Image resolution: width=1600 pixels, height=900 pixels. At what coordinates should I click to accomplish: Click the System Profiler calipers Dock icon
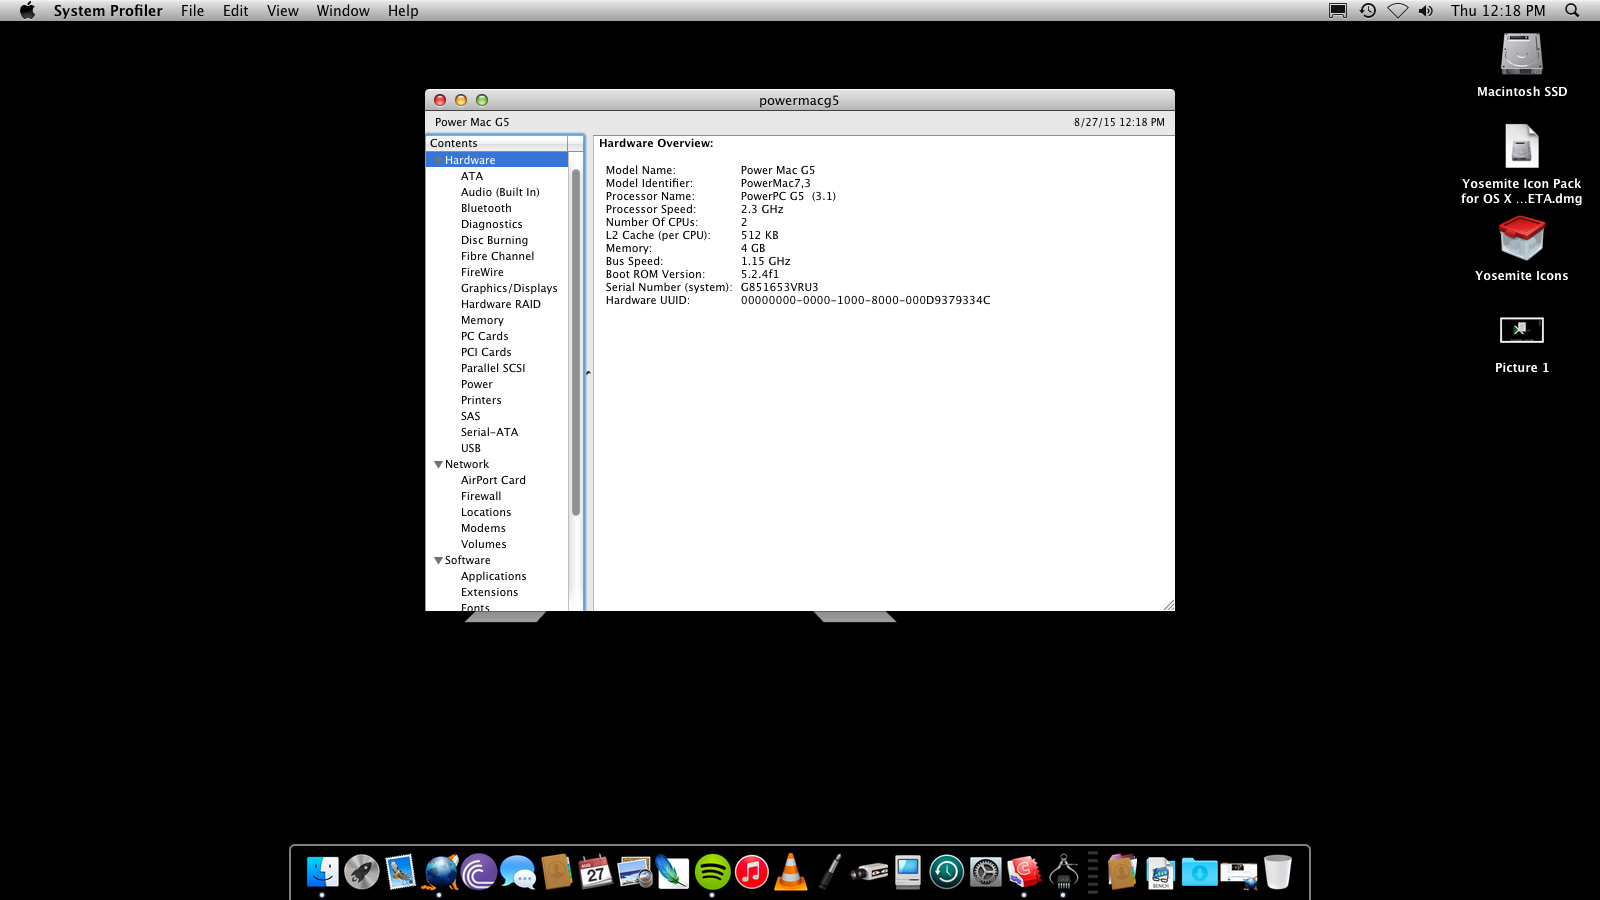1063,872
